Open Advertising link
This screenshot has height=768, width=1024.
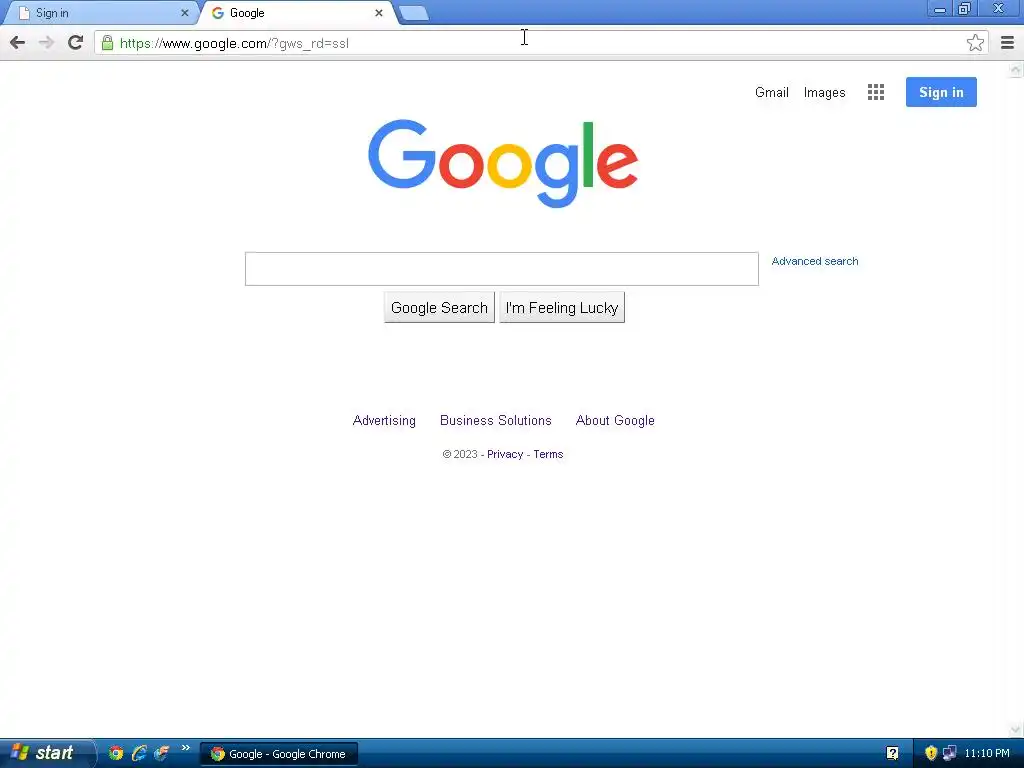pyautogui.click(x=384, y=421)
